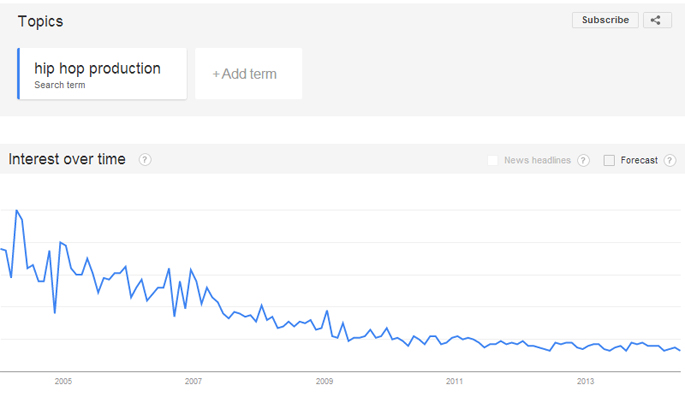Click the Subscribe button
The image size is (685, 397).
(605, 20)
